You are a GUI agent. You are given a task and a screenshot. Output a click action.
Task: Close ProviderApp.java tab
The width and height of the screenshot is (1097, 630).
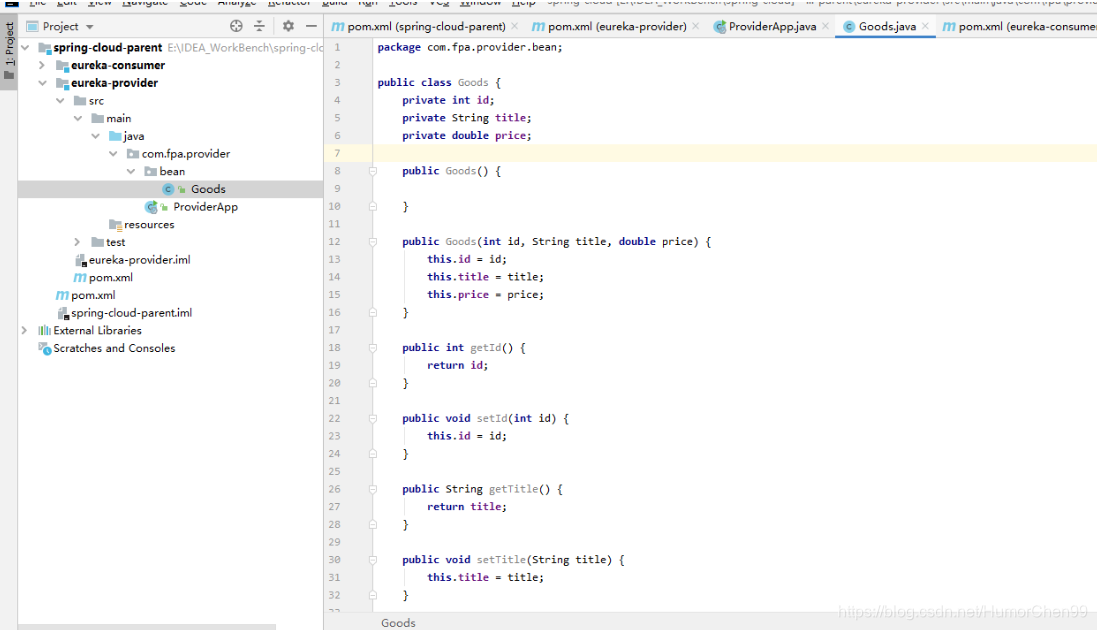(x=826, y=26)
